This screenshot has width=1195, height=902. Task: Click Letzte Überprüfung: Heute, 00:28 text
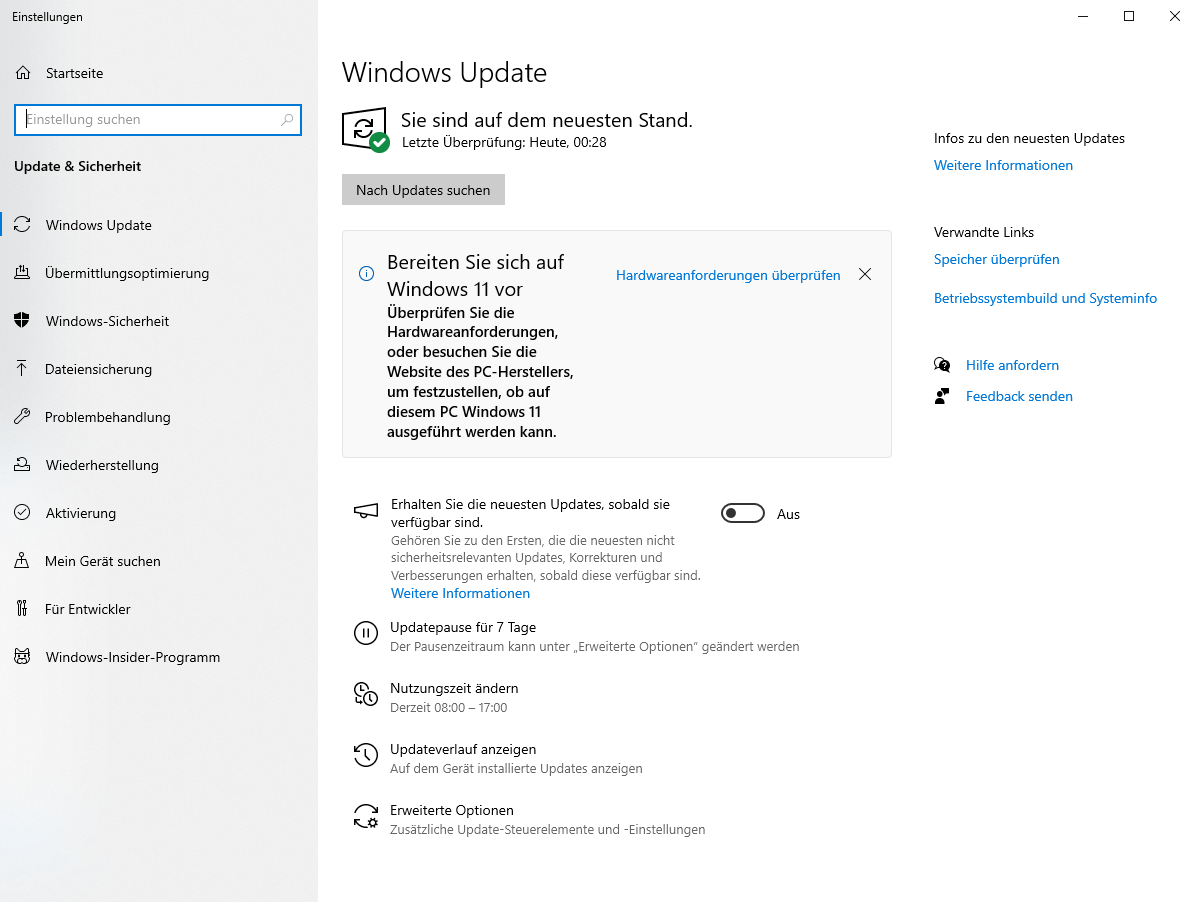[x=504, y=142]
